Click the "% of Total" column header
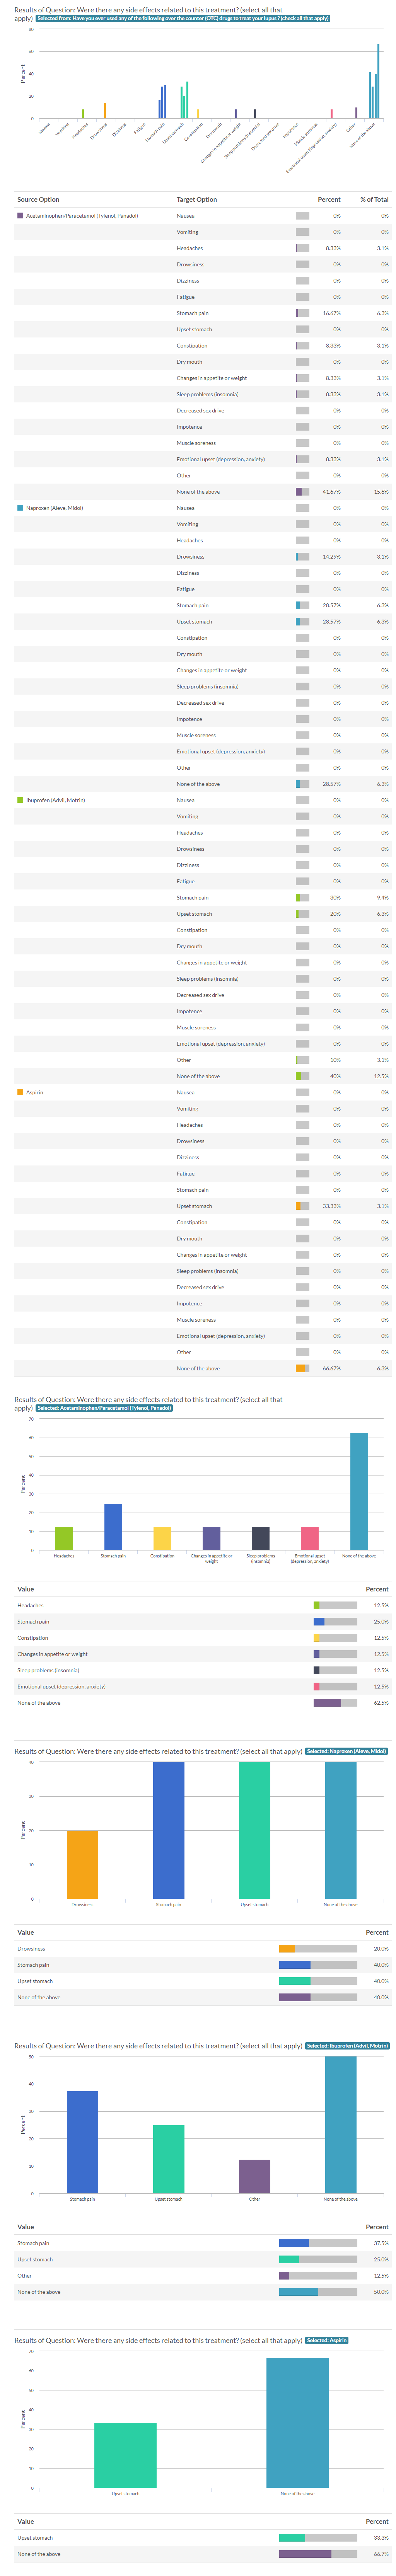Screen dimensions: 396x2576 coord(374,199)
